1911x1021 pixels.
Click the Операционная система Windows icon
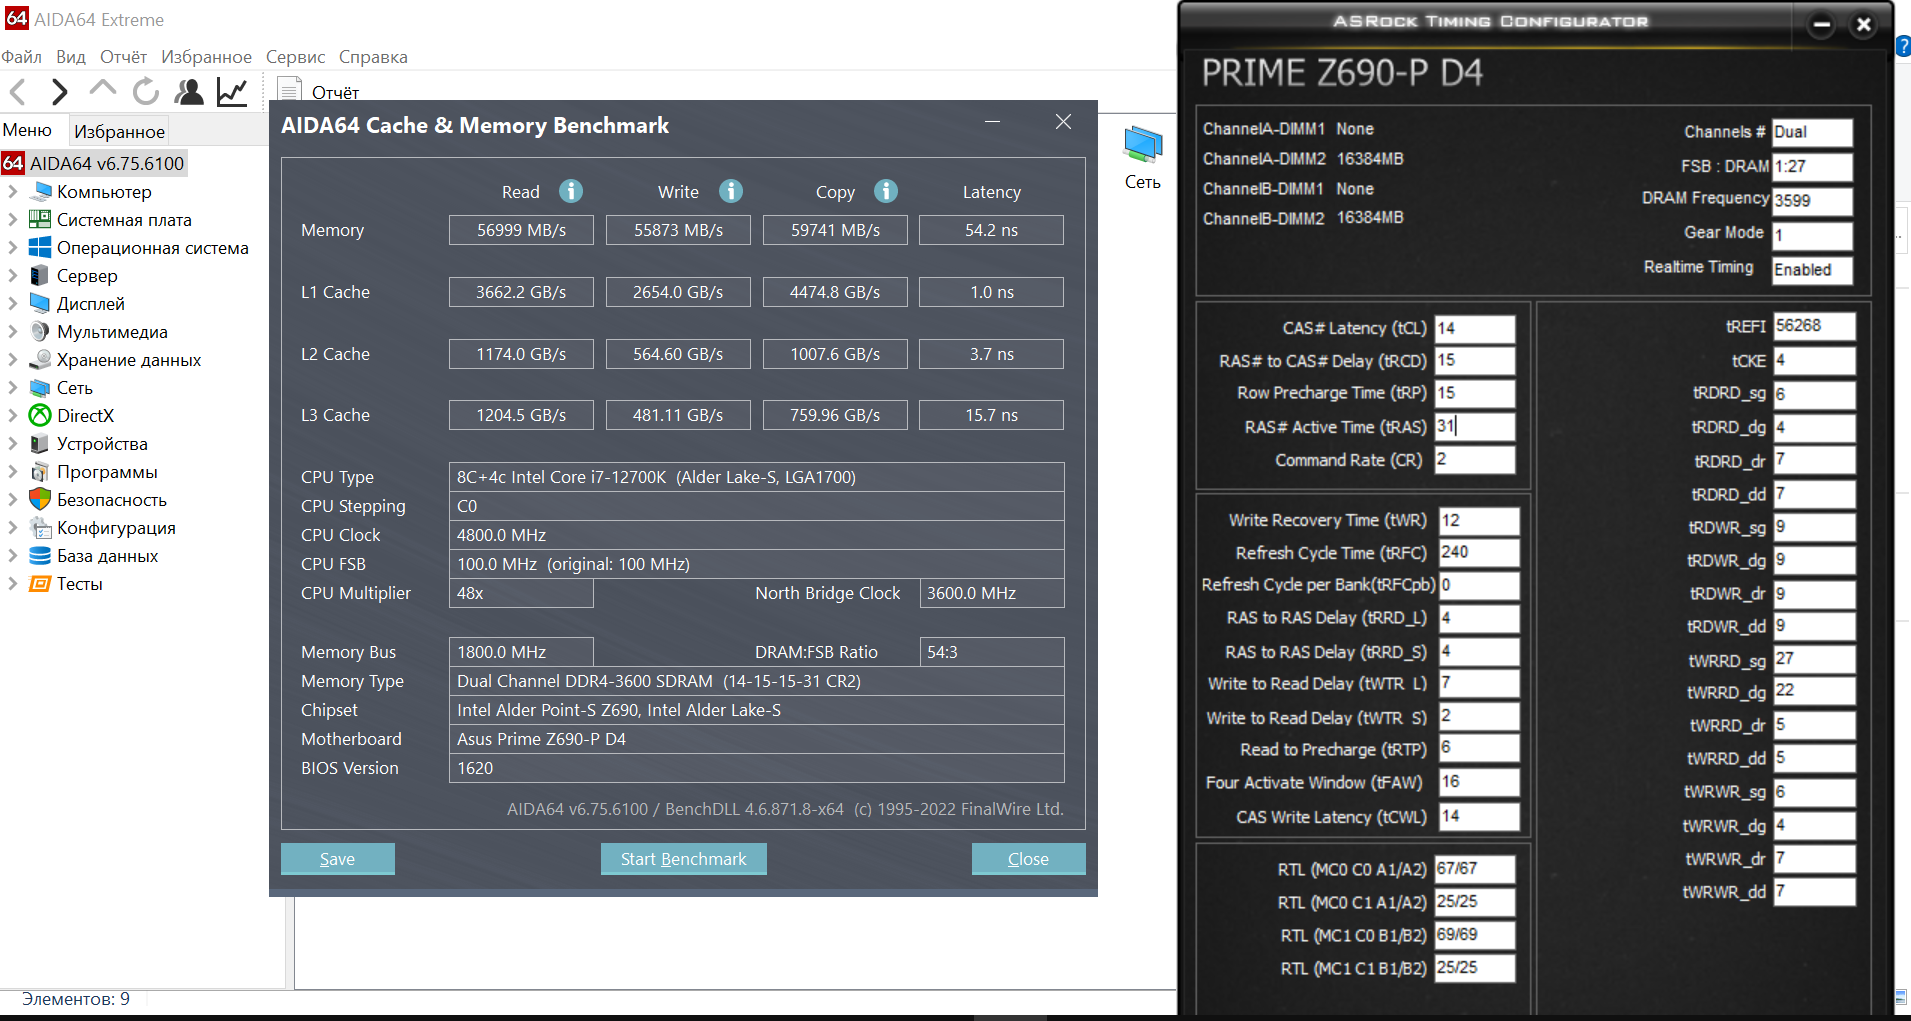click(x=40, y=248)
